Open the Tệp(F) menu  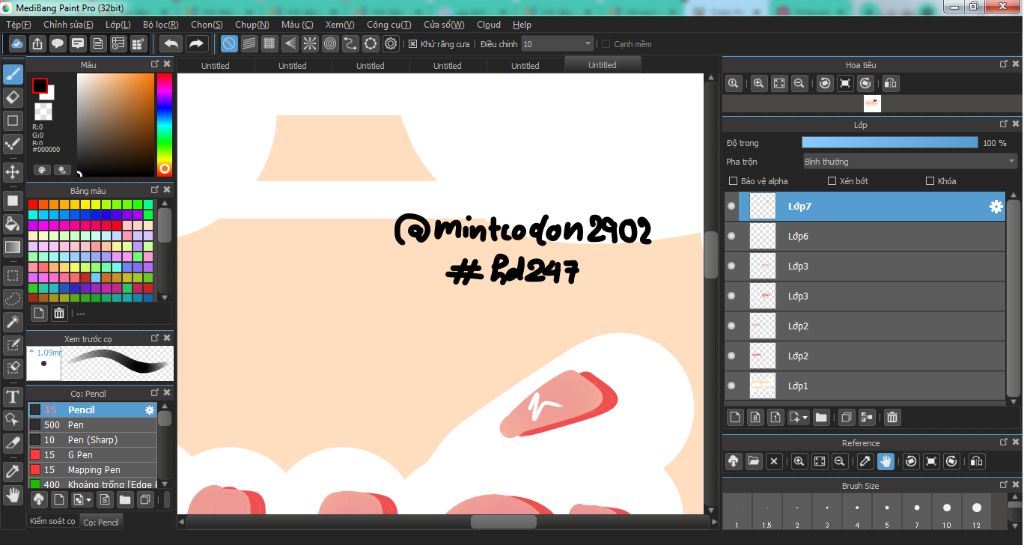[x=19, y=24]
